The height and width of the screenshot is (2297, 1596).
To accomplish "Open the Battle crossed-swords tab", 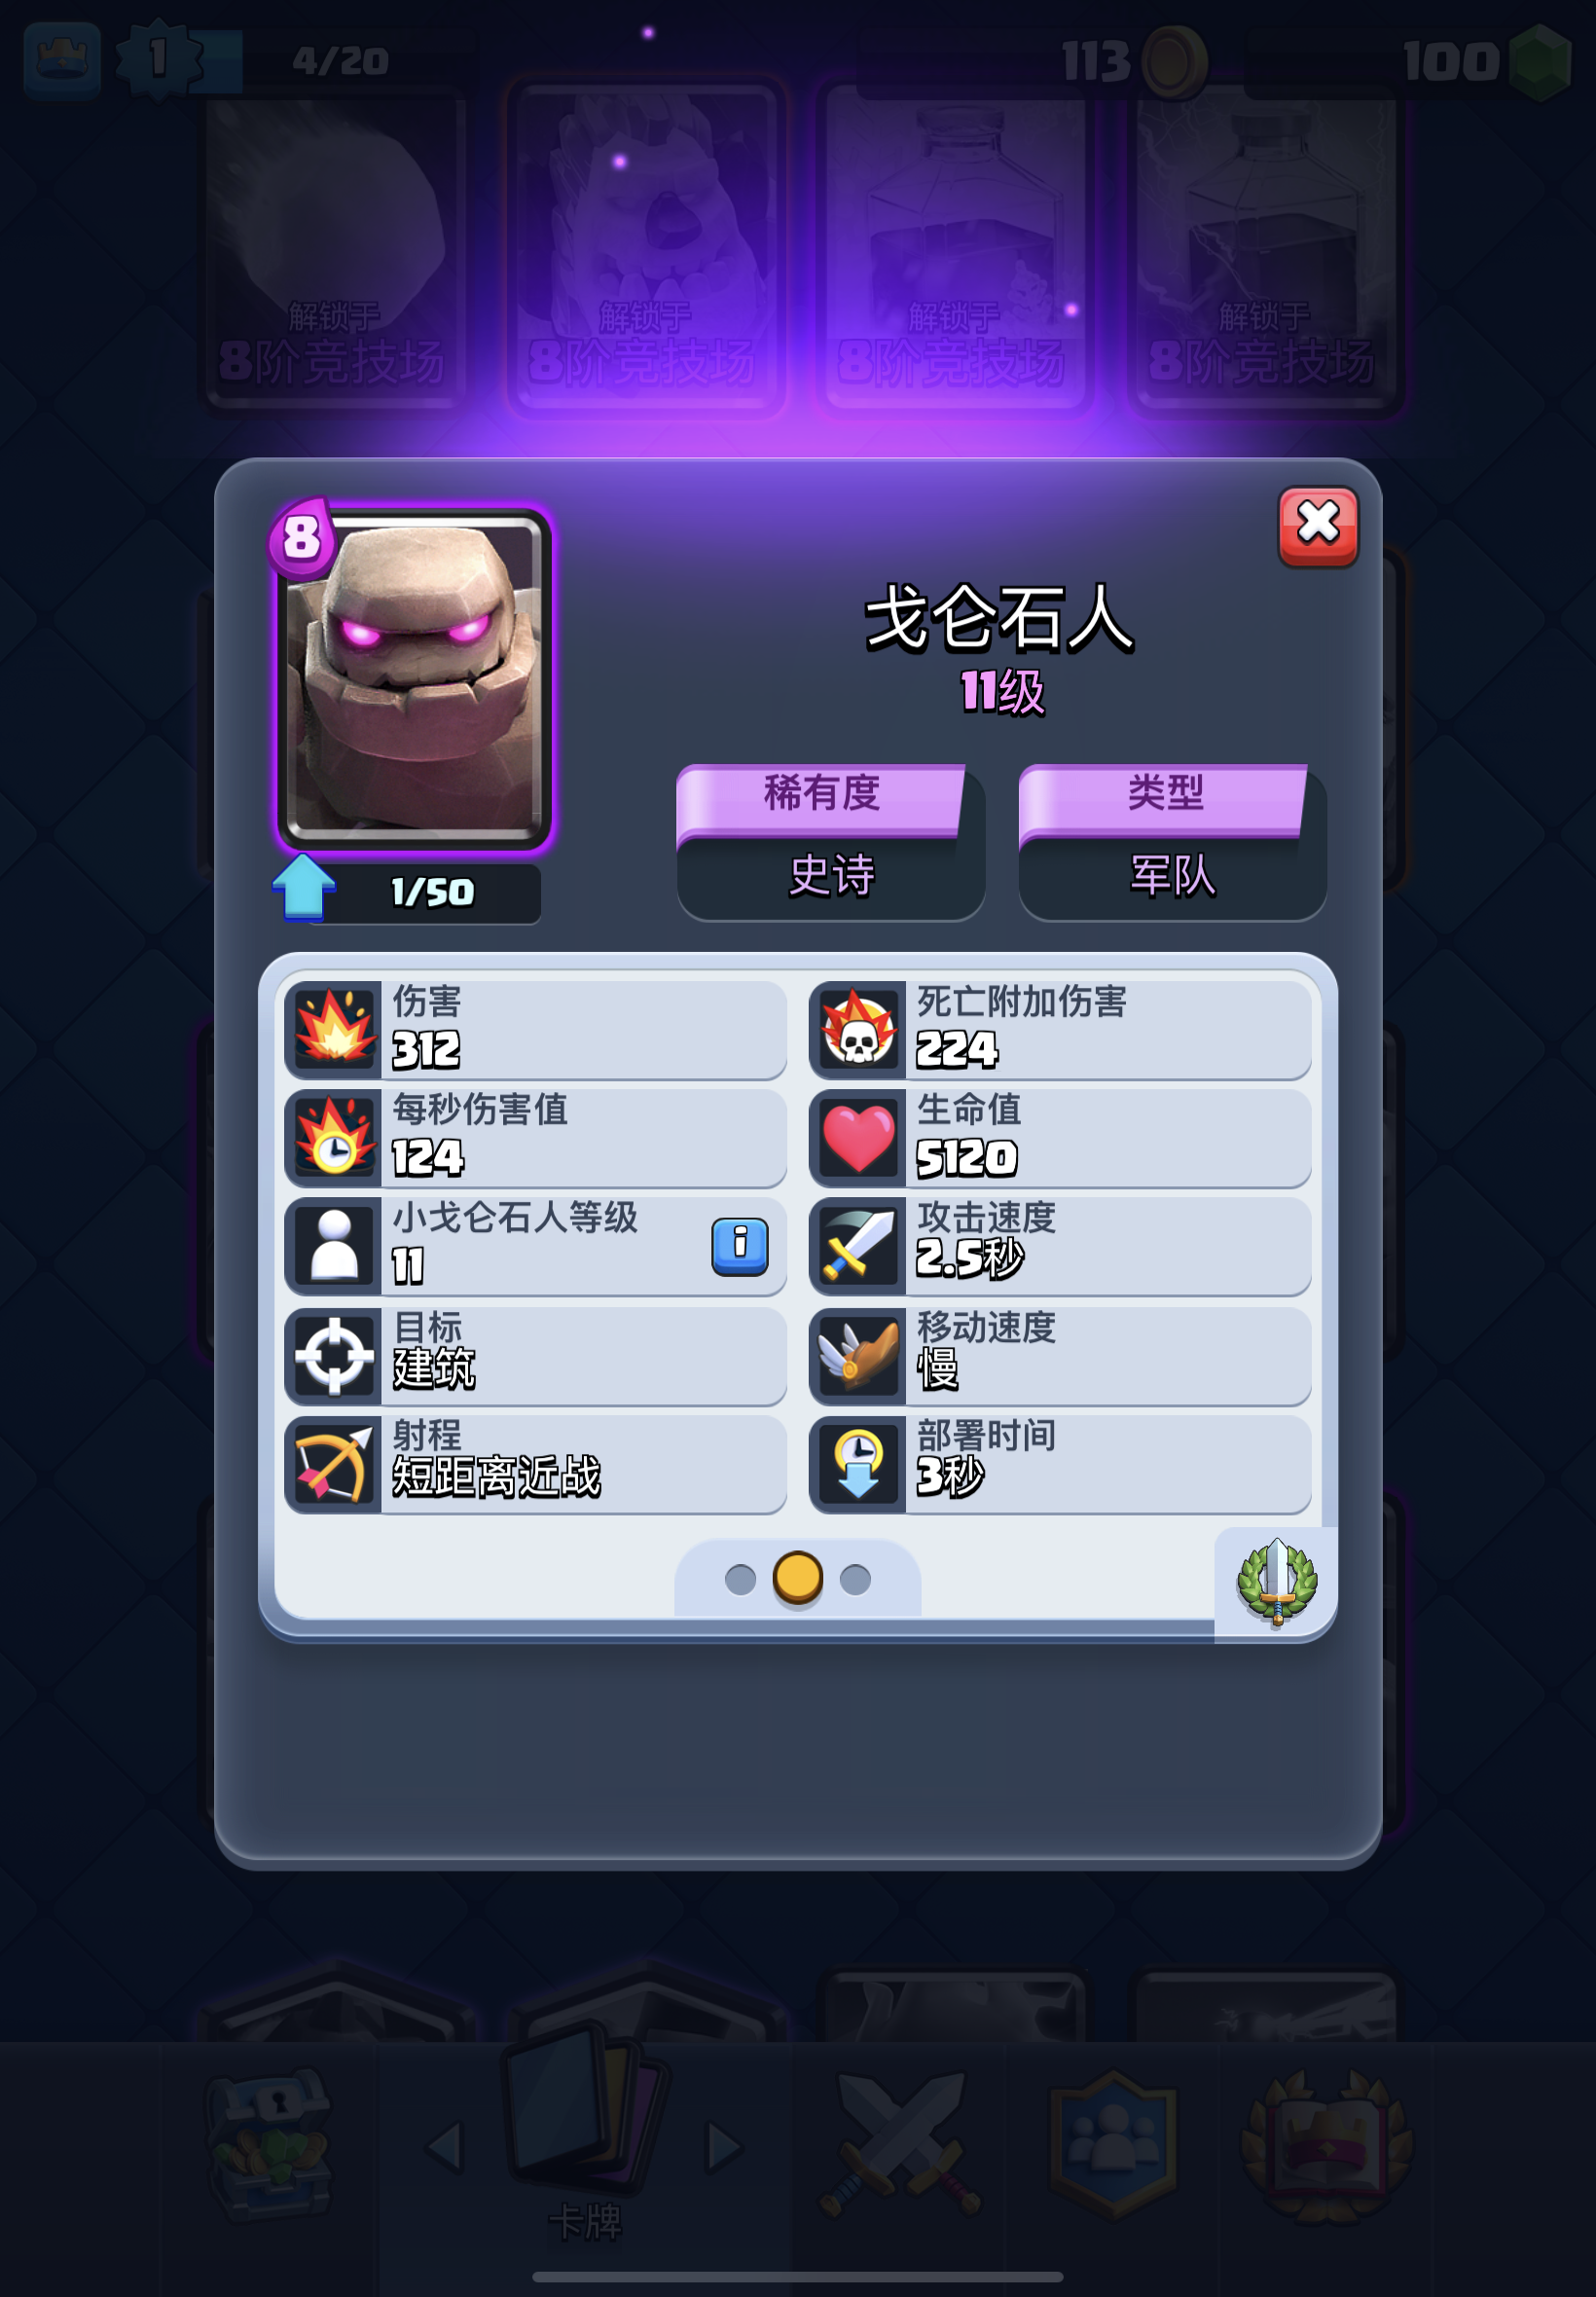I will click(900, 2142).
